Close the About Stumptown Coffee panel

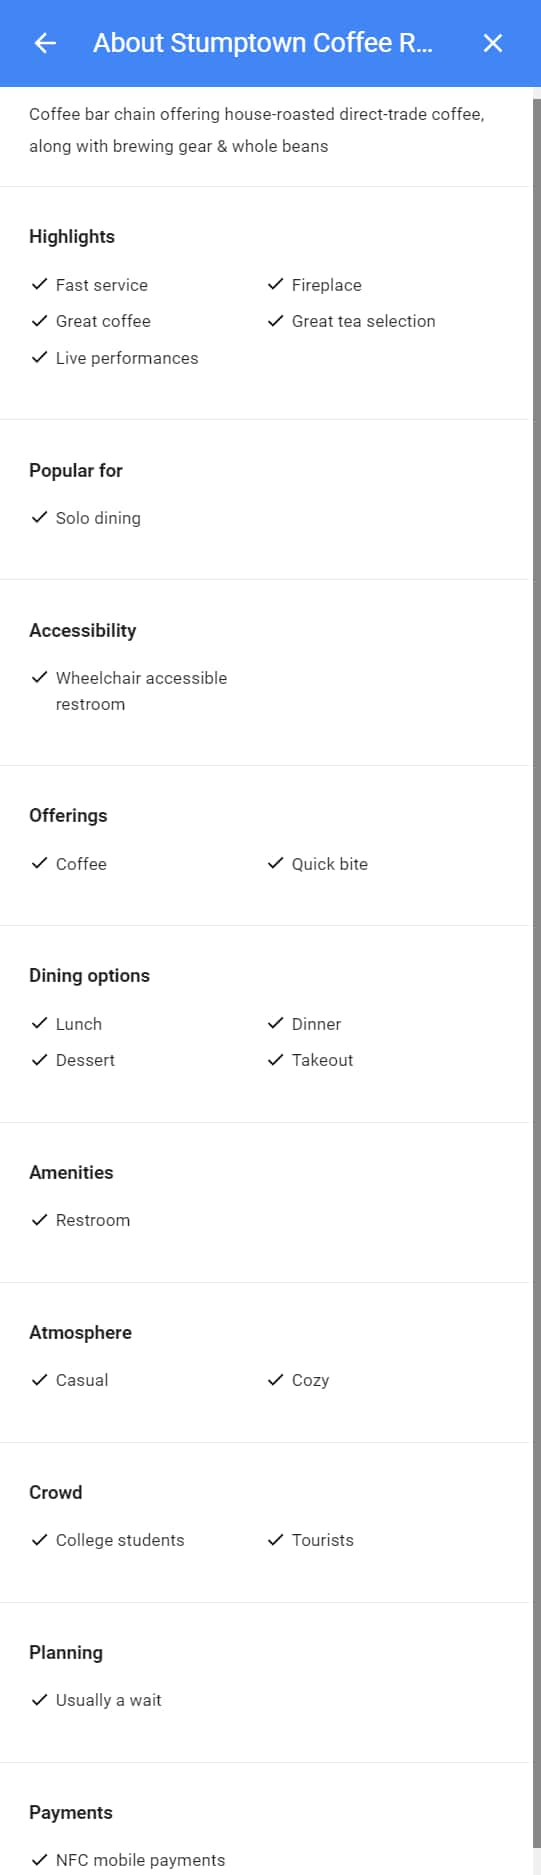pyautogui.click(x=493, y=43)
